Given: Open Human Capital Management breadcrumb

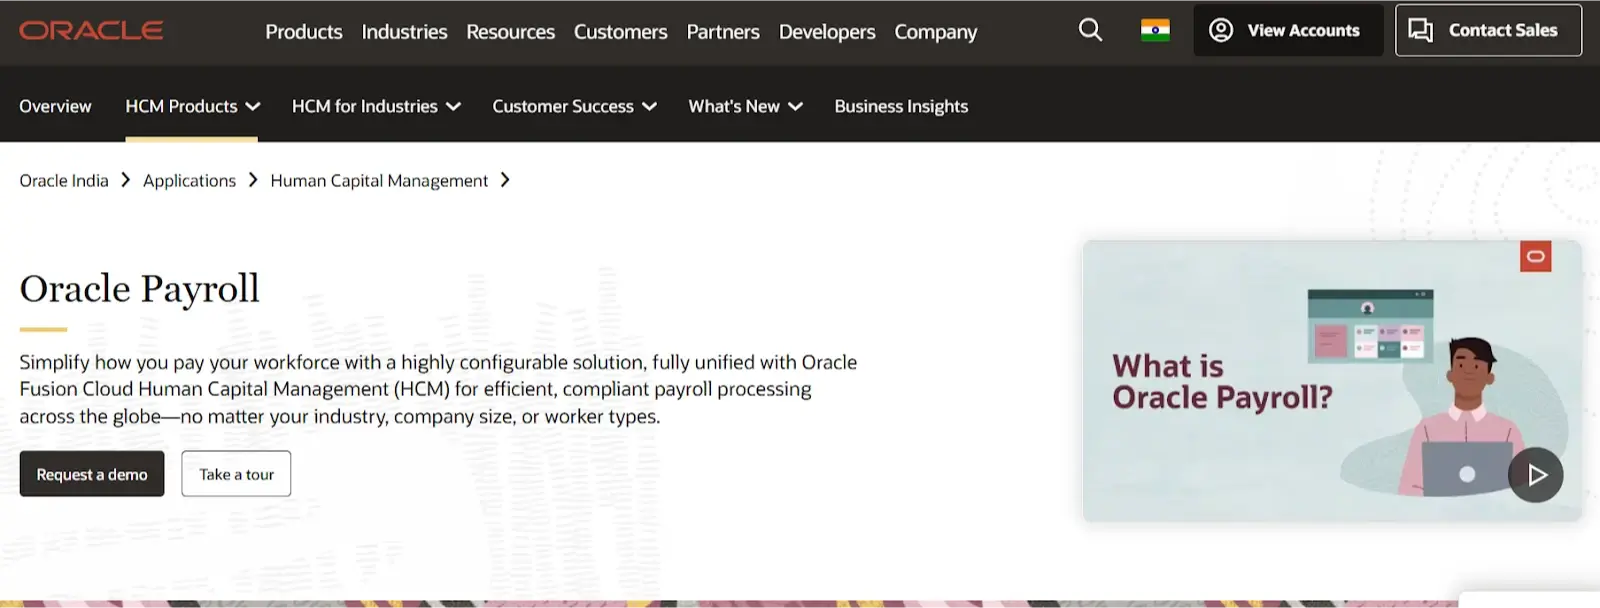Looking at the screenshot, I should tap(379, 181).
